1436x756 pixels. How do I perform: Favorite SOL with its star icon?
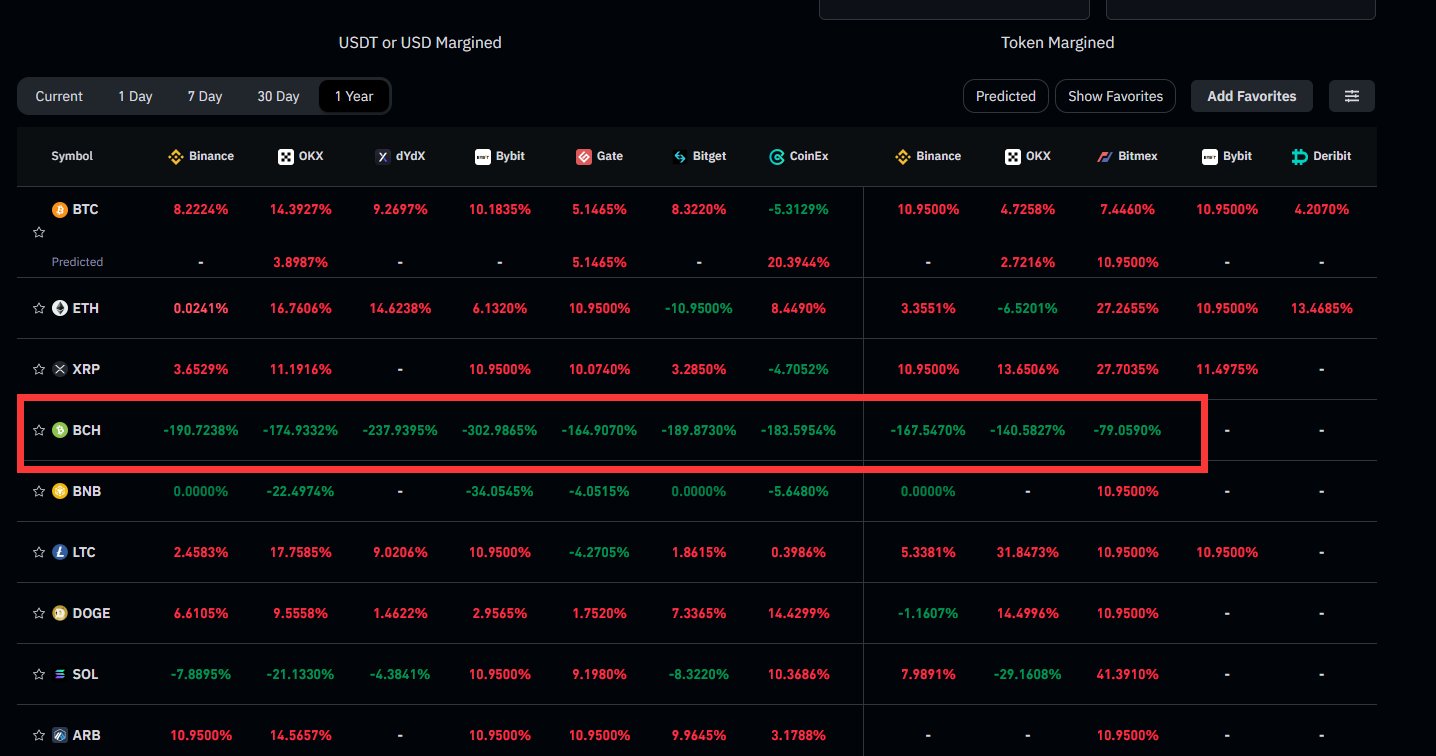click(39, 674)
